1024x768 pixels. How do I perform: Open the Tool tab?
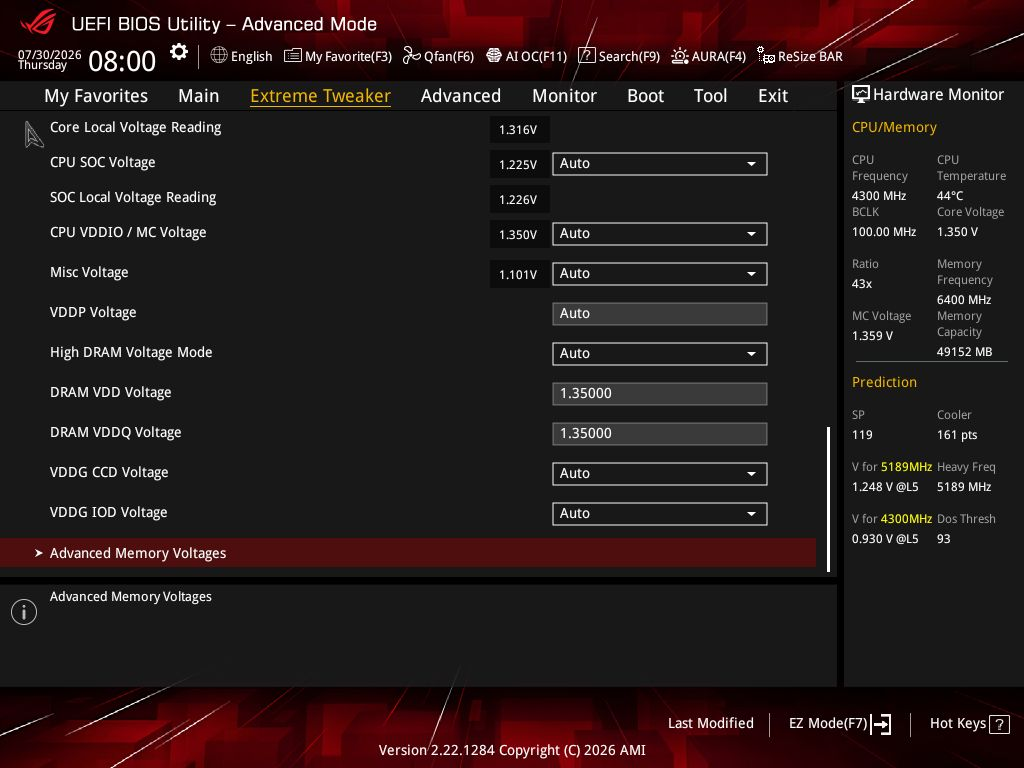[710, 96]
